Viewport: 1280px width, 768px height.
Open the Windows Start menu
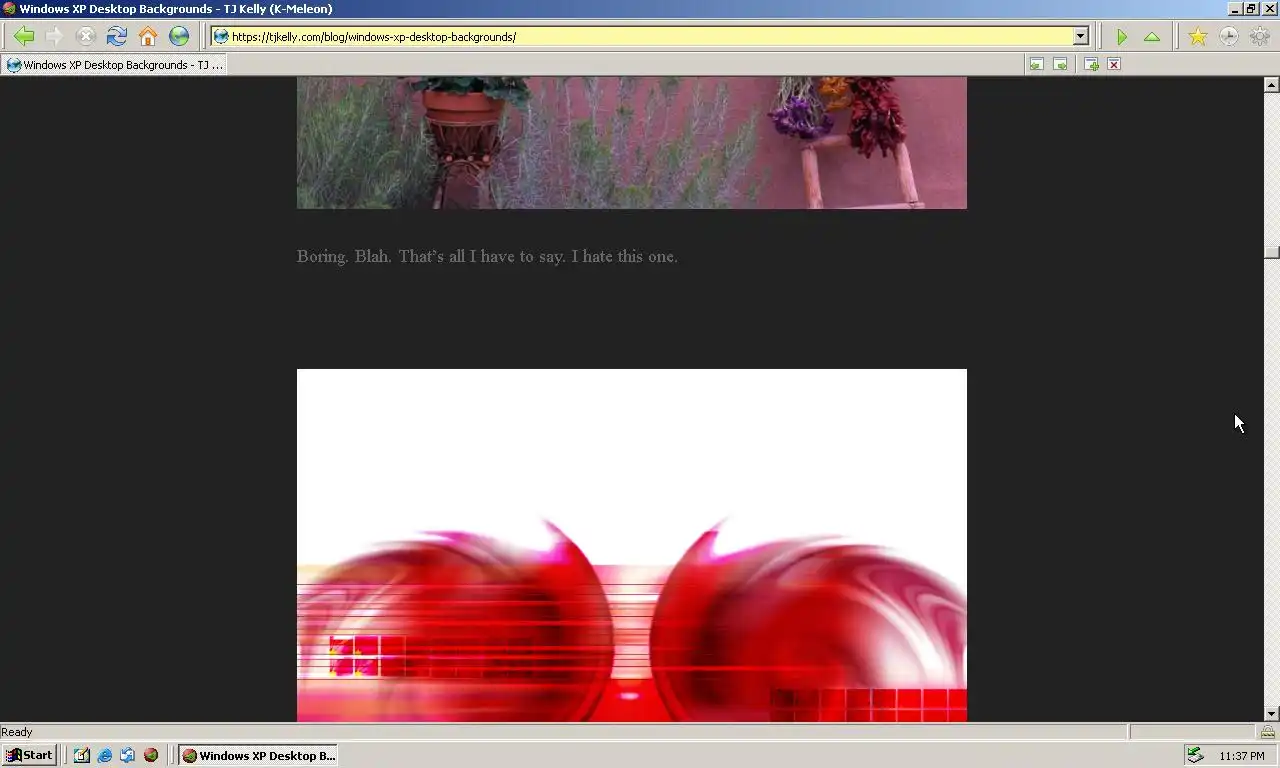click(x=29, y=756)
